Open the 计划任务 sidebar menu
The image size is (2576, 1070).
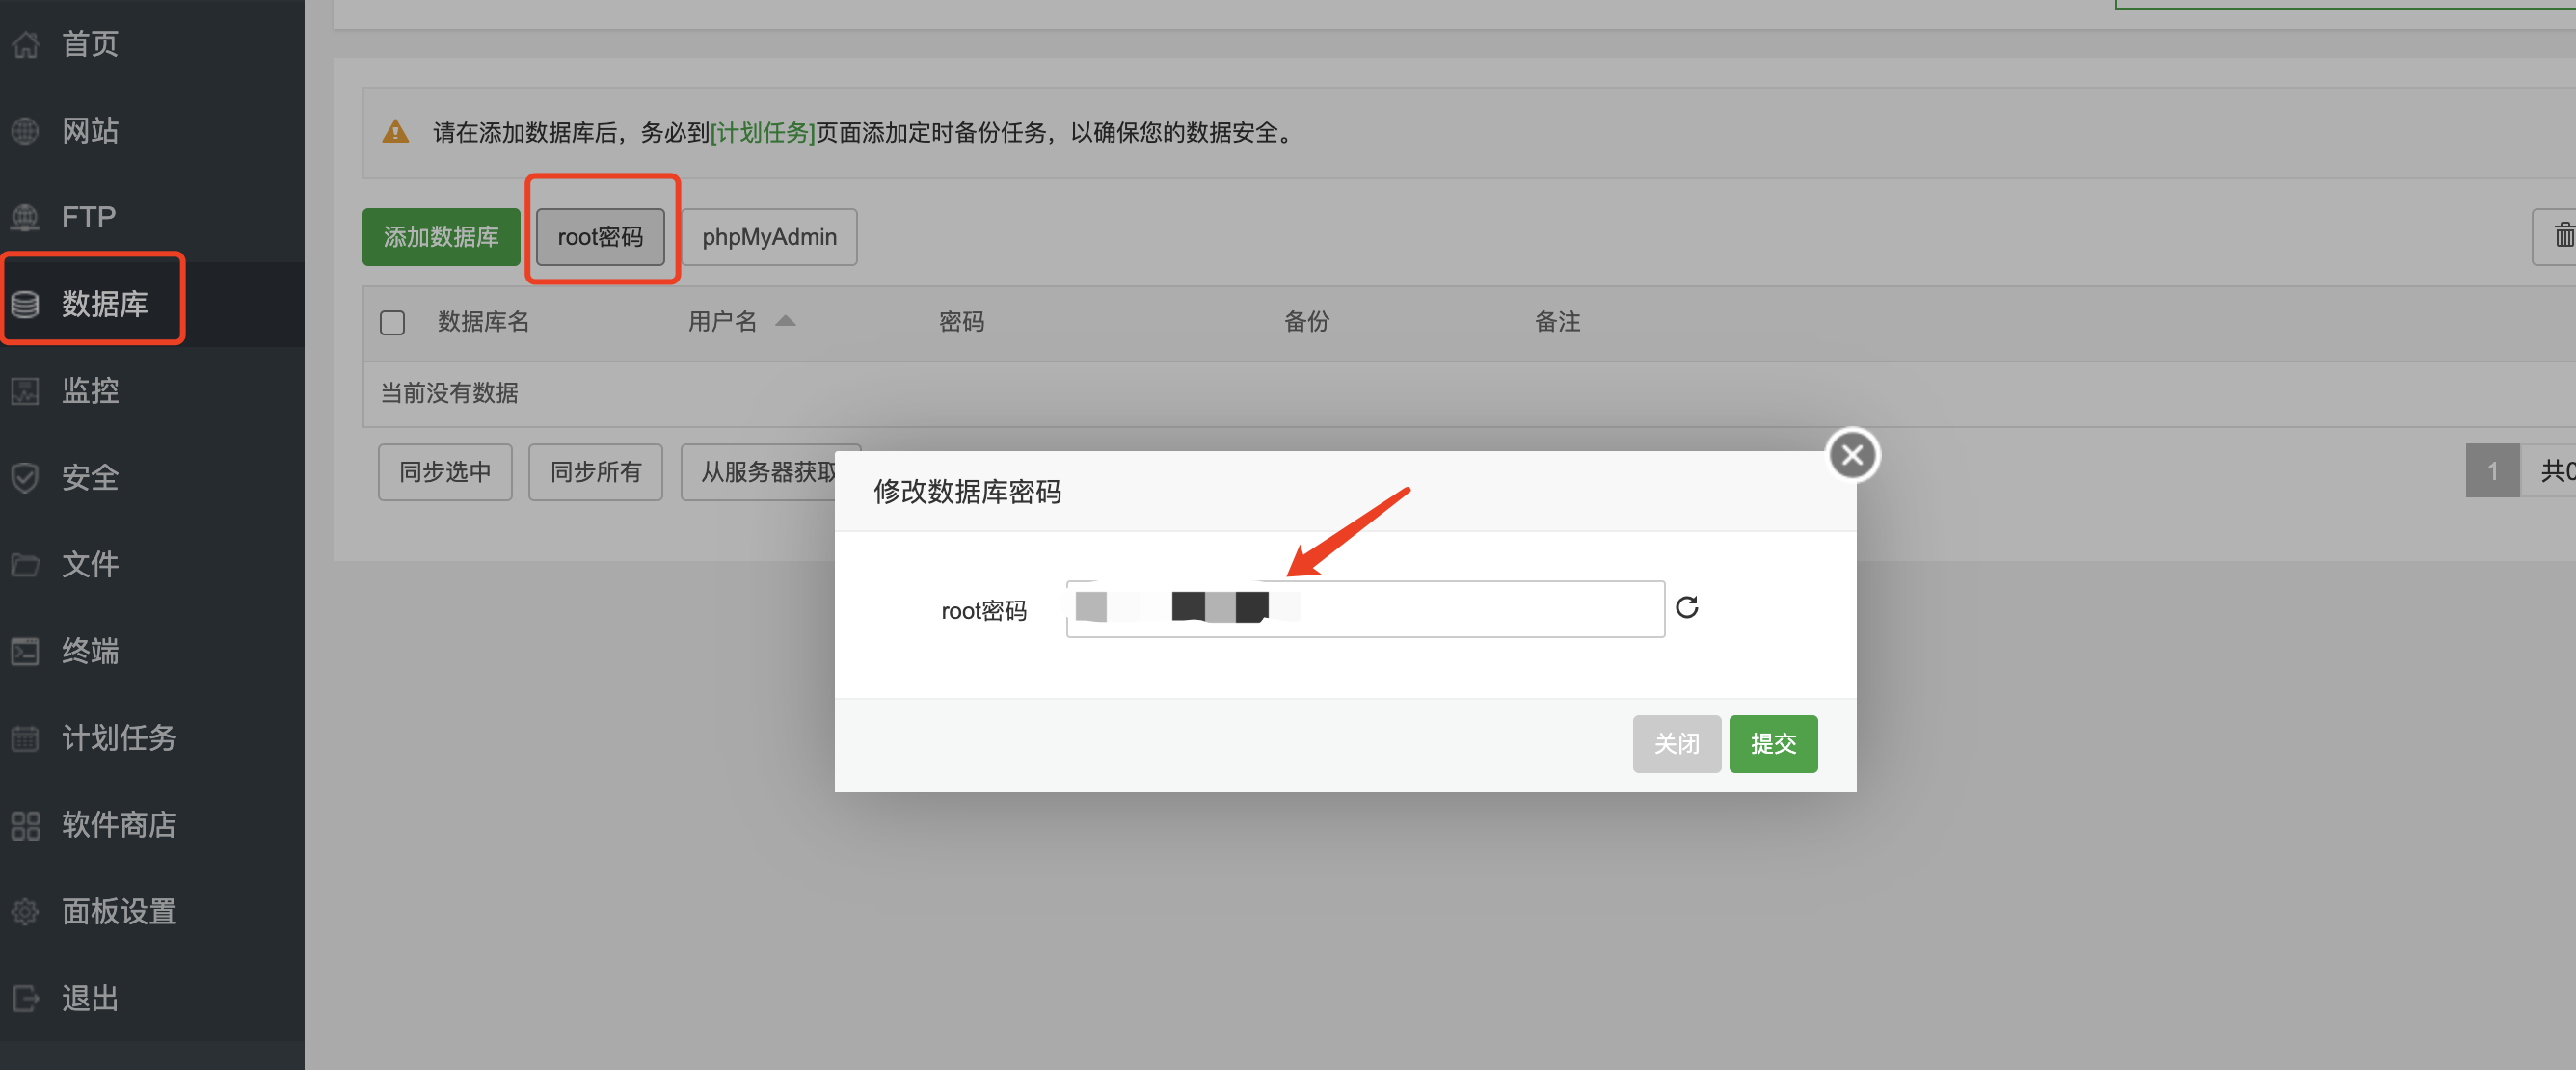pos(118,738)
